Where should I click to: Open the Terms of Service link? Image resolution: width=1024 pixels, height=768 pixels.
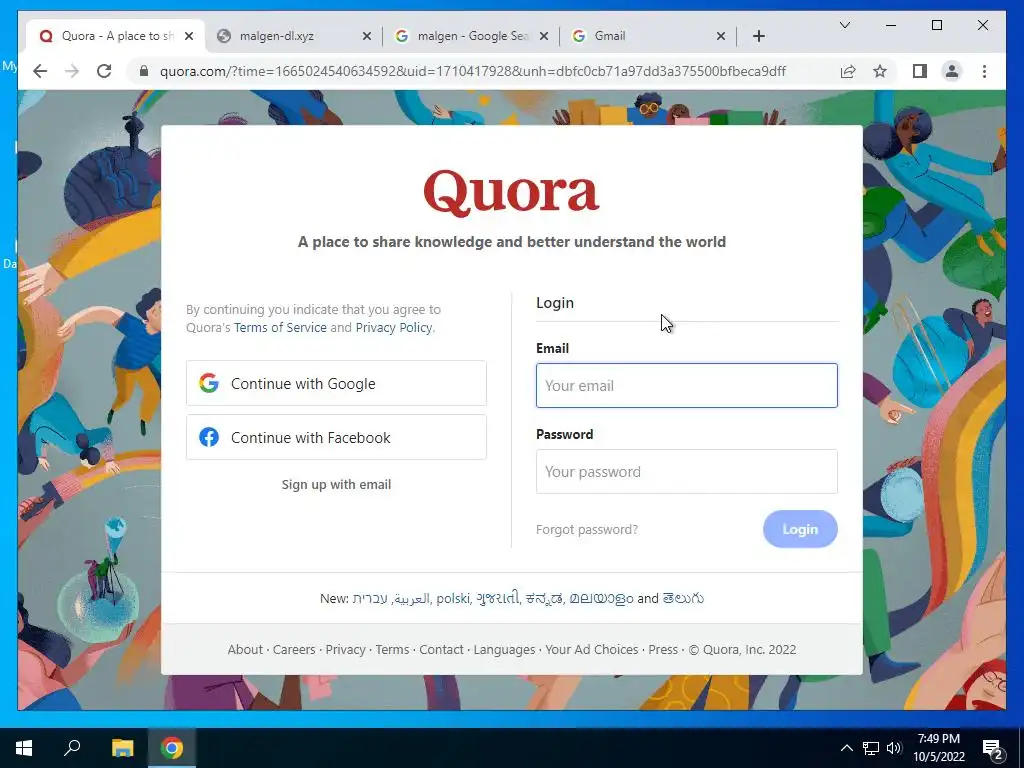pyautogui.click(x=280, y=327)
